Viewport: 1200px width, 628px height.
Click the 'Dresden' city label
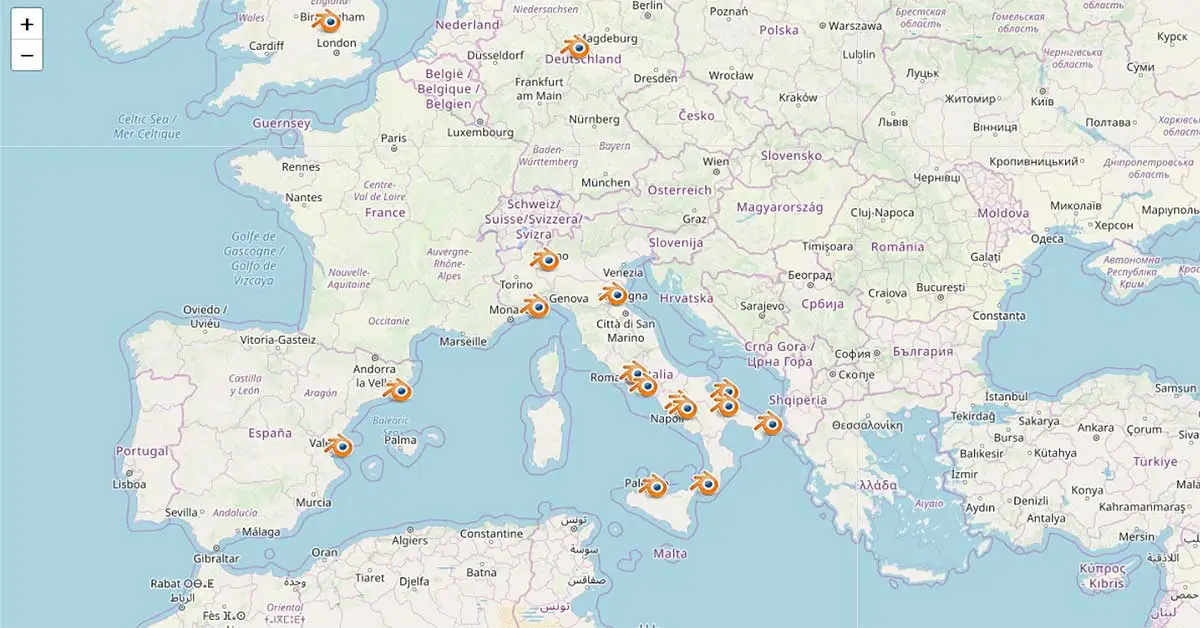click(x=655, y=77)
